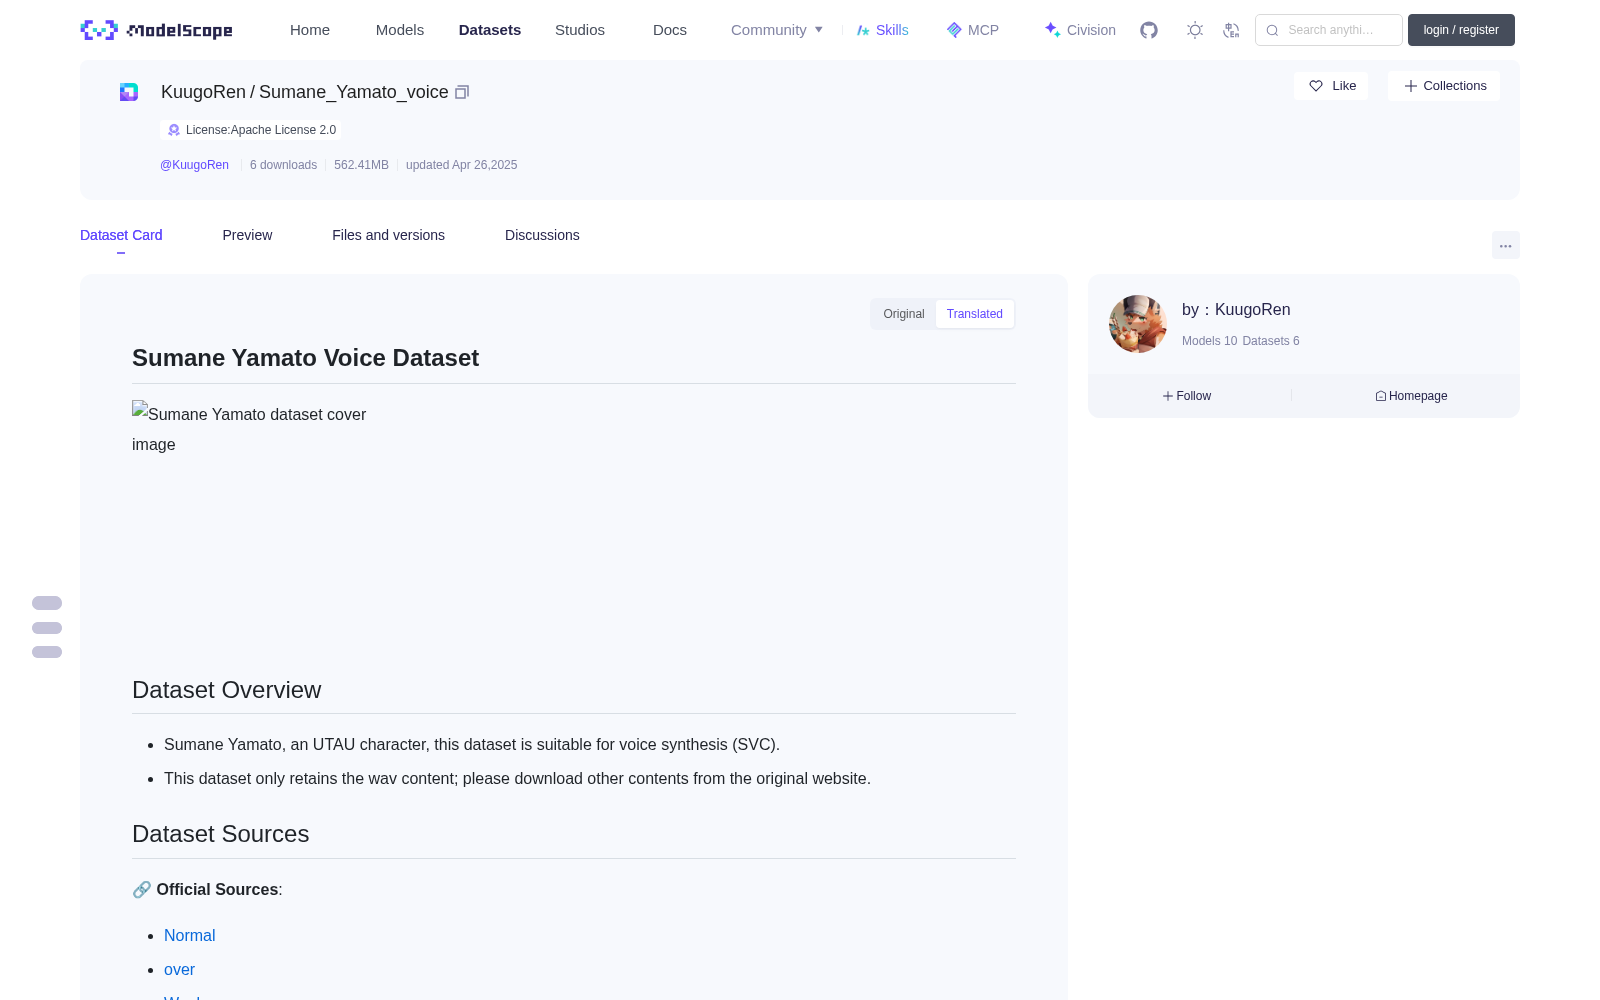
Task: Click the dataset avatar icon beside KuugoRen
Action: click(129, 92)
